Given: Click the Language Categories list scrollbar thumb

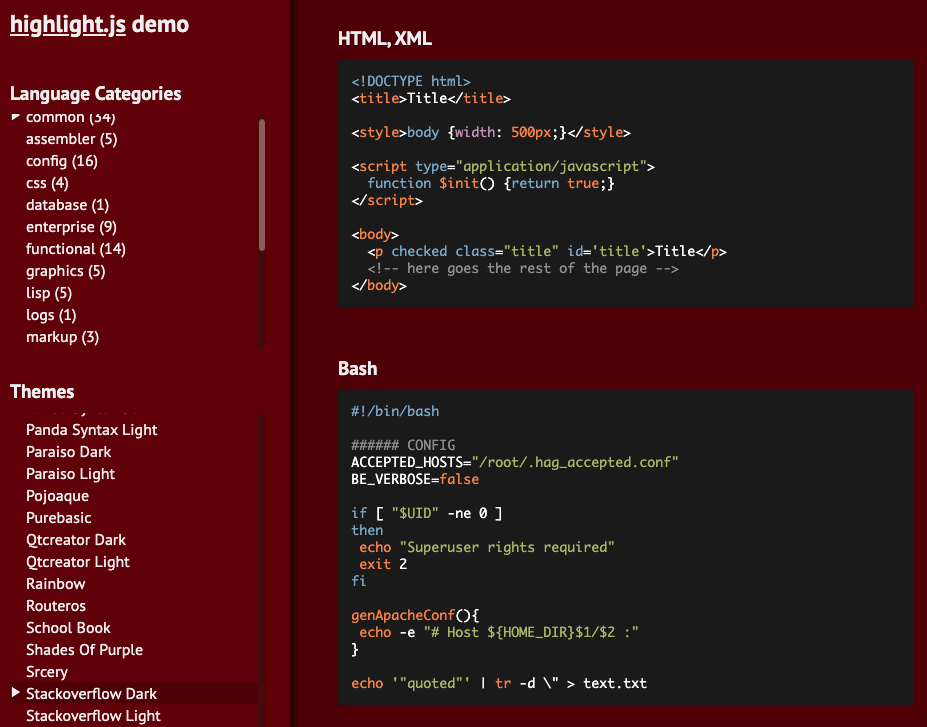Looking at the screenshot, I should click(262, 185).
